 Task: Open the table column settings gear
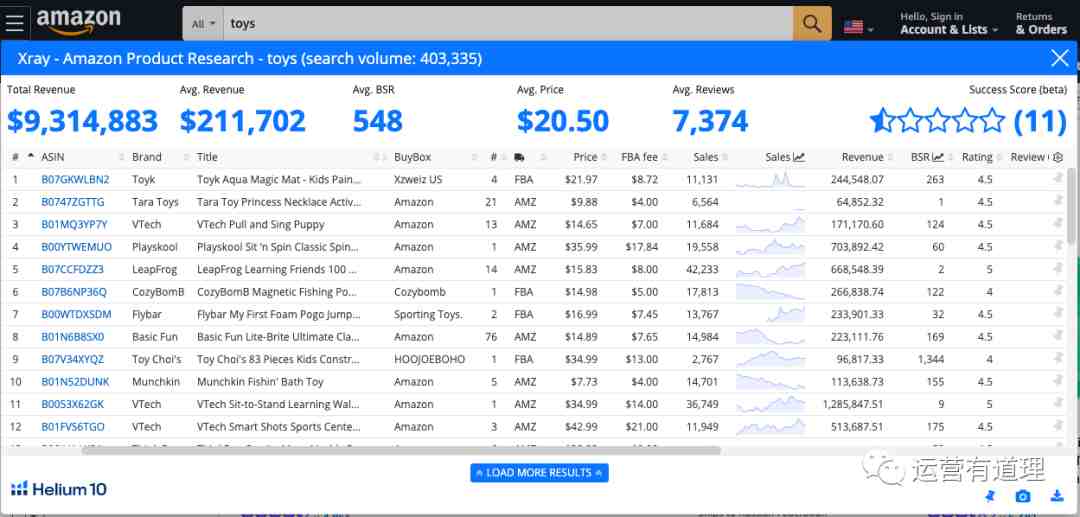pyautogui.click(x=1058, y=158)
